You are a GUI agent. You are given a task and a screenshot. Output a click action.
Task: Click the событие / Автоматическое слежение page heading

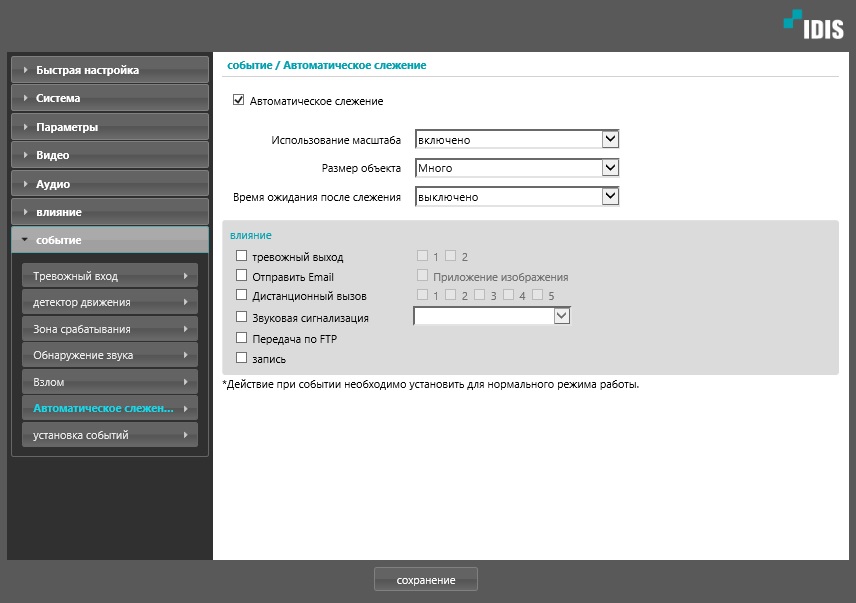(x=326, y=65)
